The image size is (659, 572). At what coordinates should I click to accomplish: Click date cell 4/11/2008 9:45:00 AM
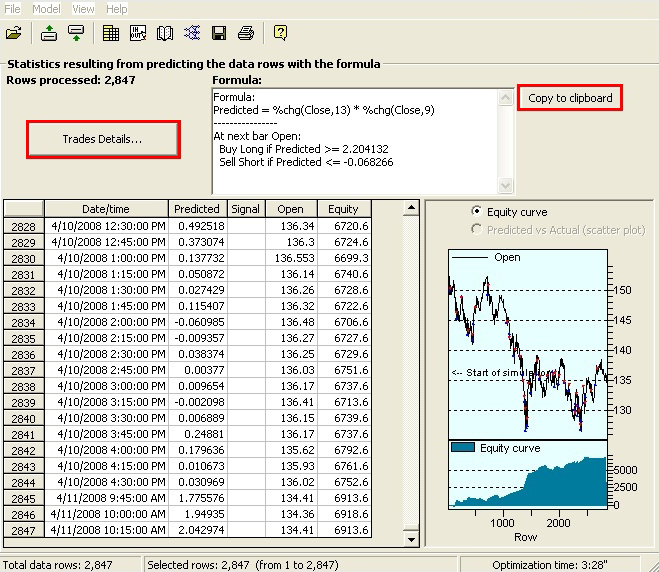coord(106,498)
